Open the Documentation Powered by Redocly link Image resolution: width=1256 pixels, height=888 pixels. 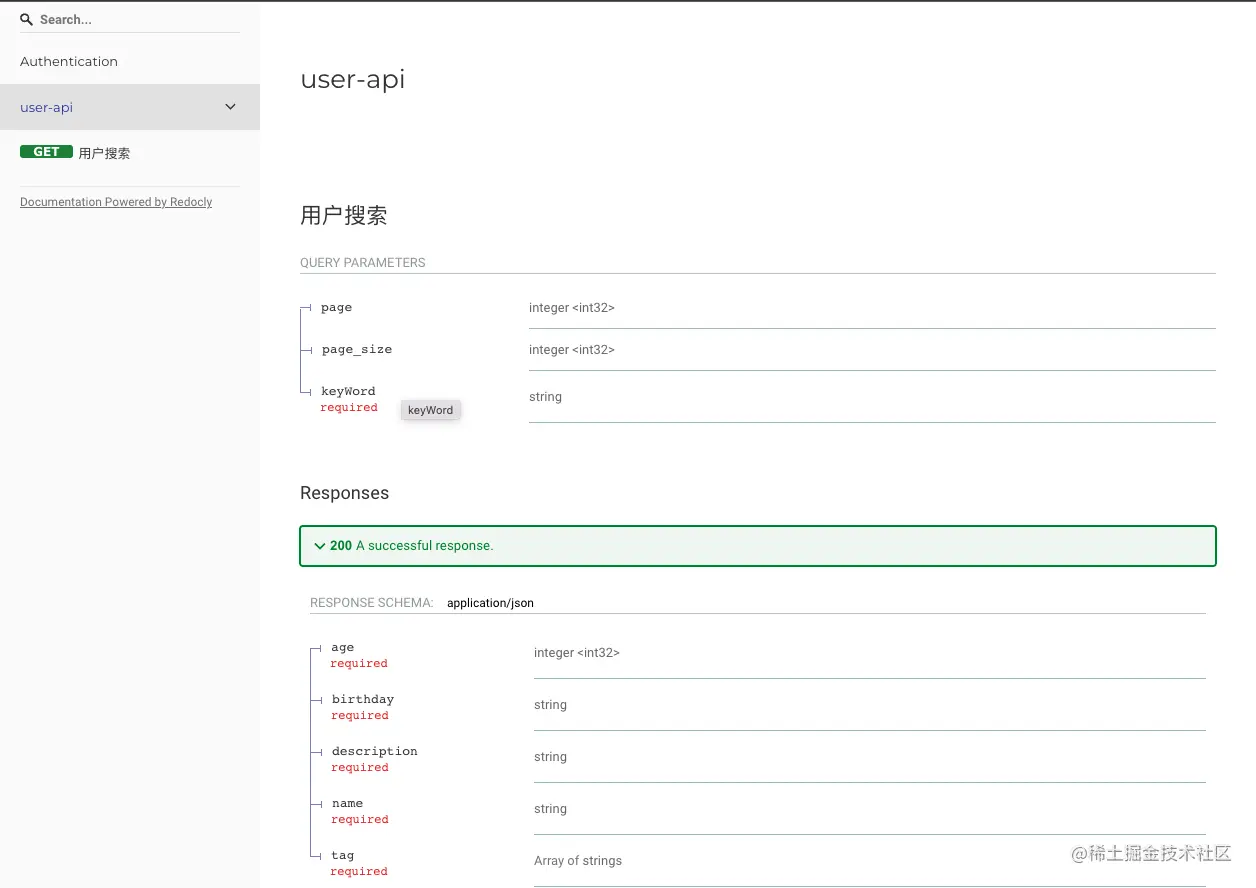coord(115,202)
